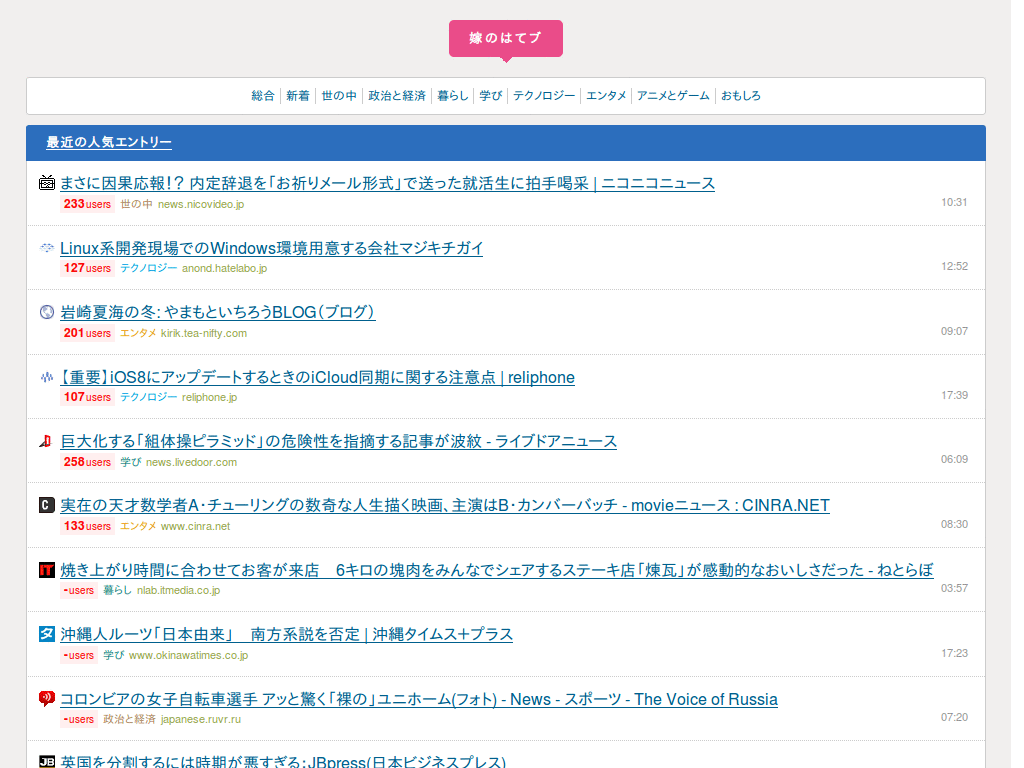Click the エンタメ tag next to kirik.tea-nifty.com
Image resolution: width=1024 pixels, height=768 pixels.
coord(138,333)
